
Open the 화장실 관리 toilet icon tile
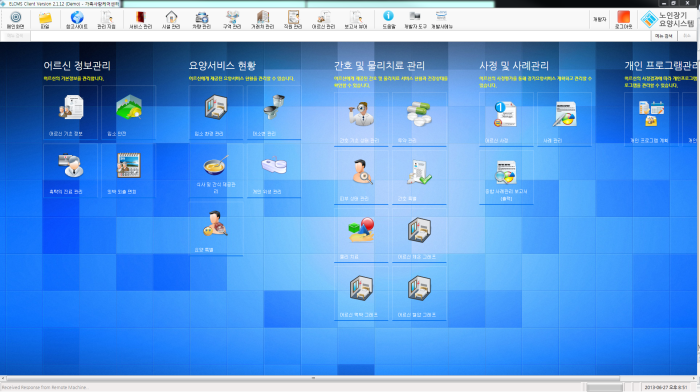[274, 113]
